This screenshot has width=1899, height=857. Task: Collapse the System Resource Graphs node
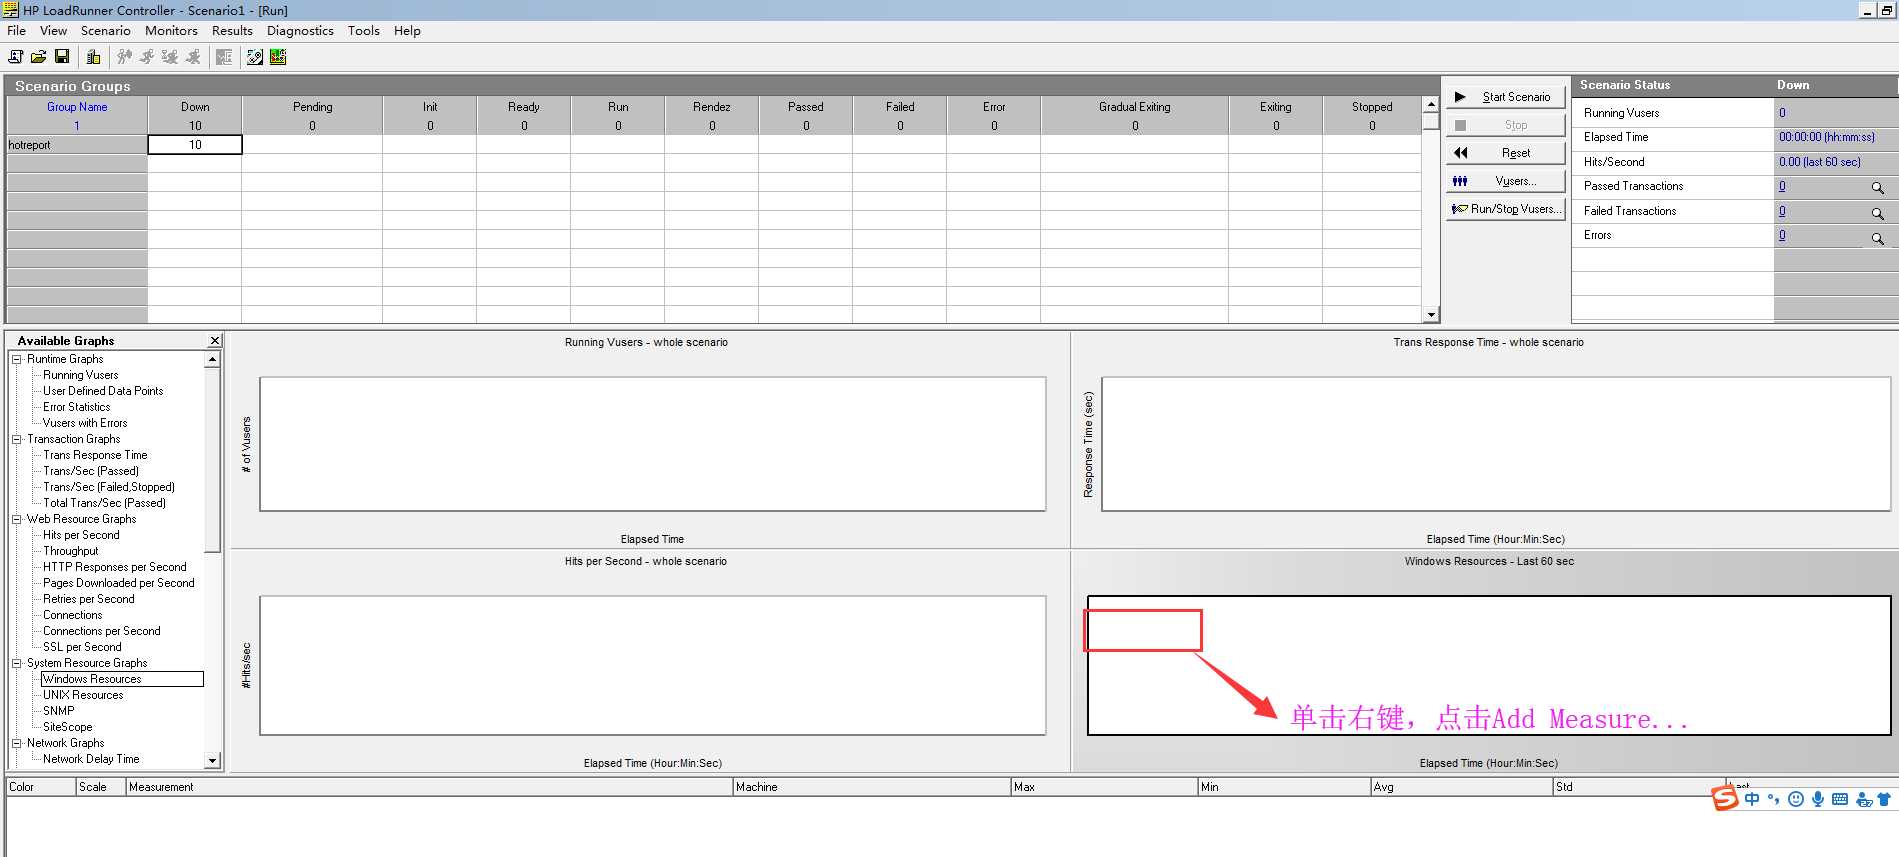tap(17, 663)
